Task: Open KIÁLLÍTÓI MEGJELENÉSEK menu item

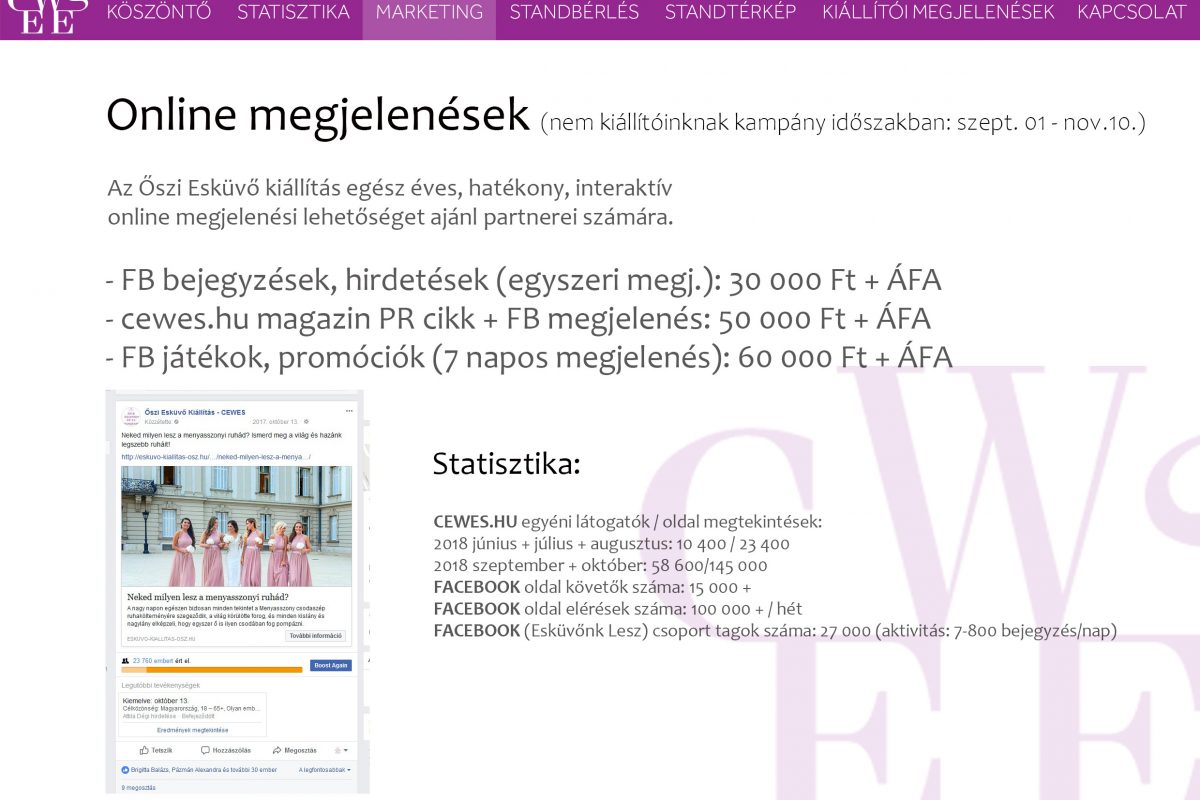Action: click(938, 13)
